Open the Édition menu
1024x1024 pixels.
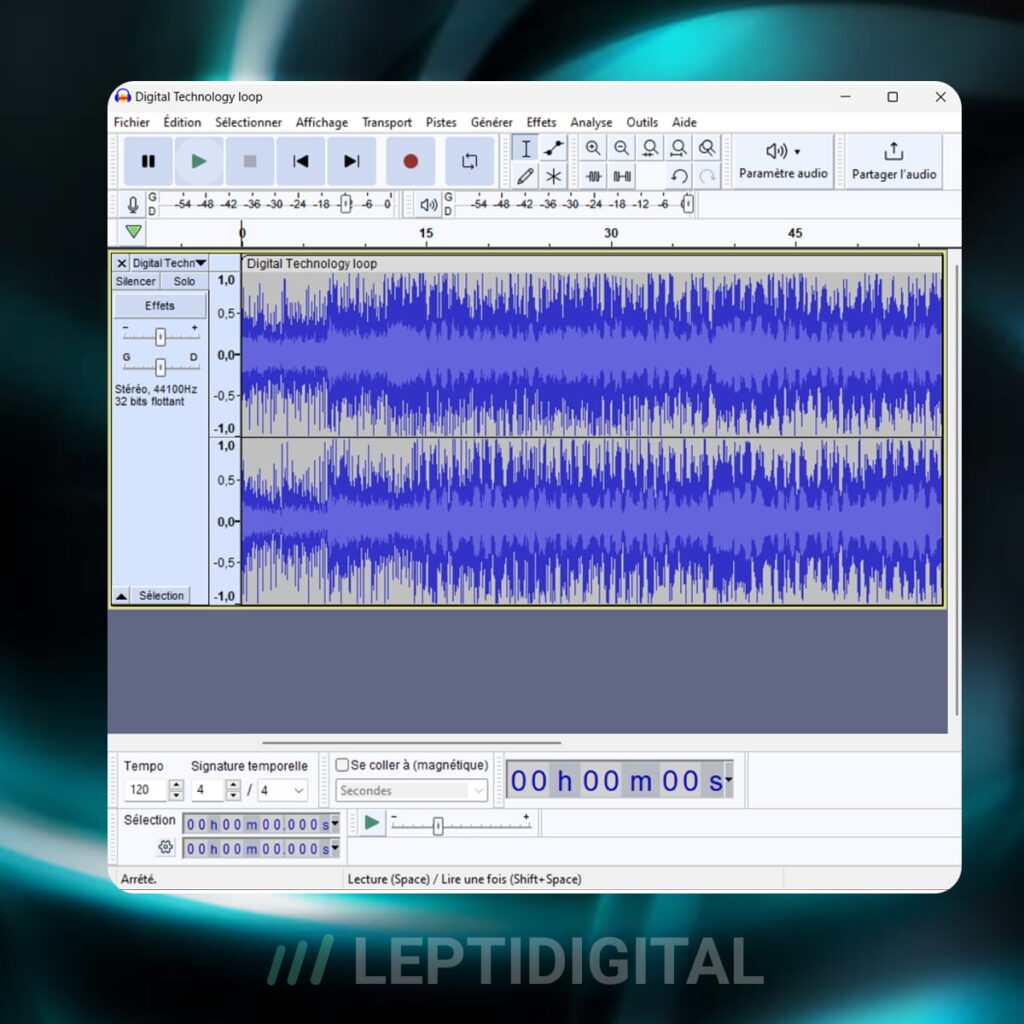pos(182,122)
